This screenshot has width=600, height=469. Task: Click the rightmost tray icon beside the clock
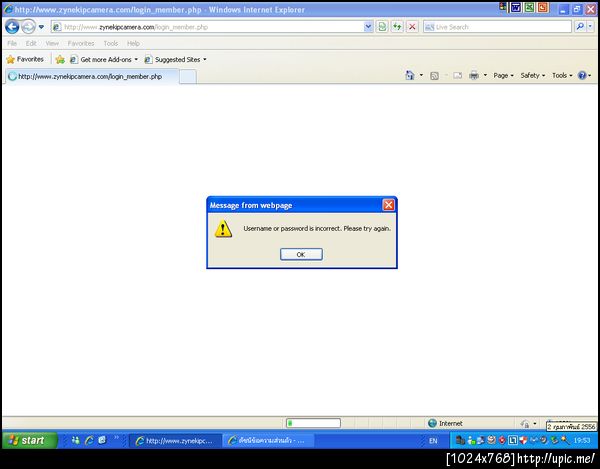pos(565,440)
